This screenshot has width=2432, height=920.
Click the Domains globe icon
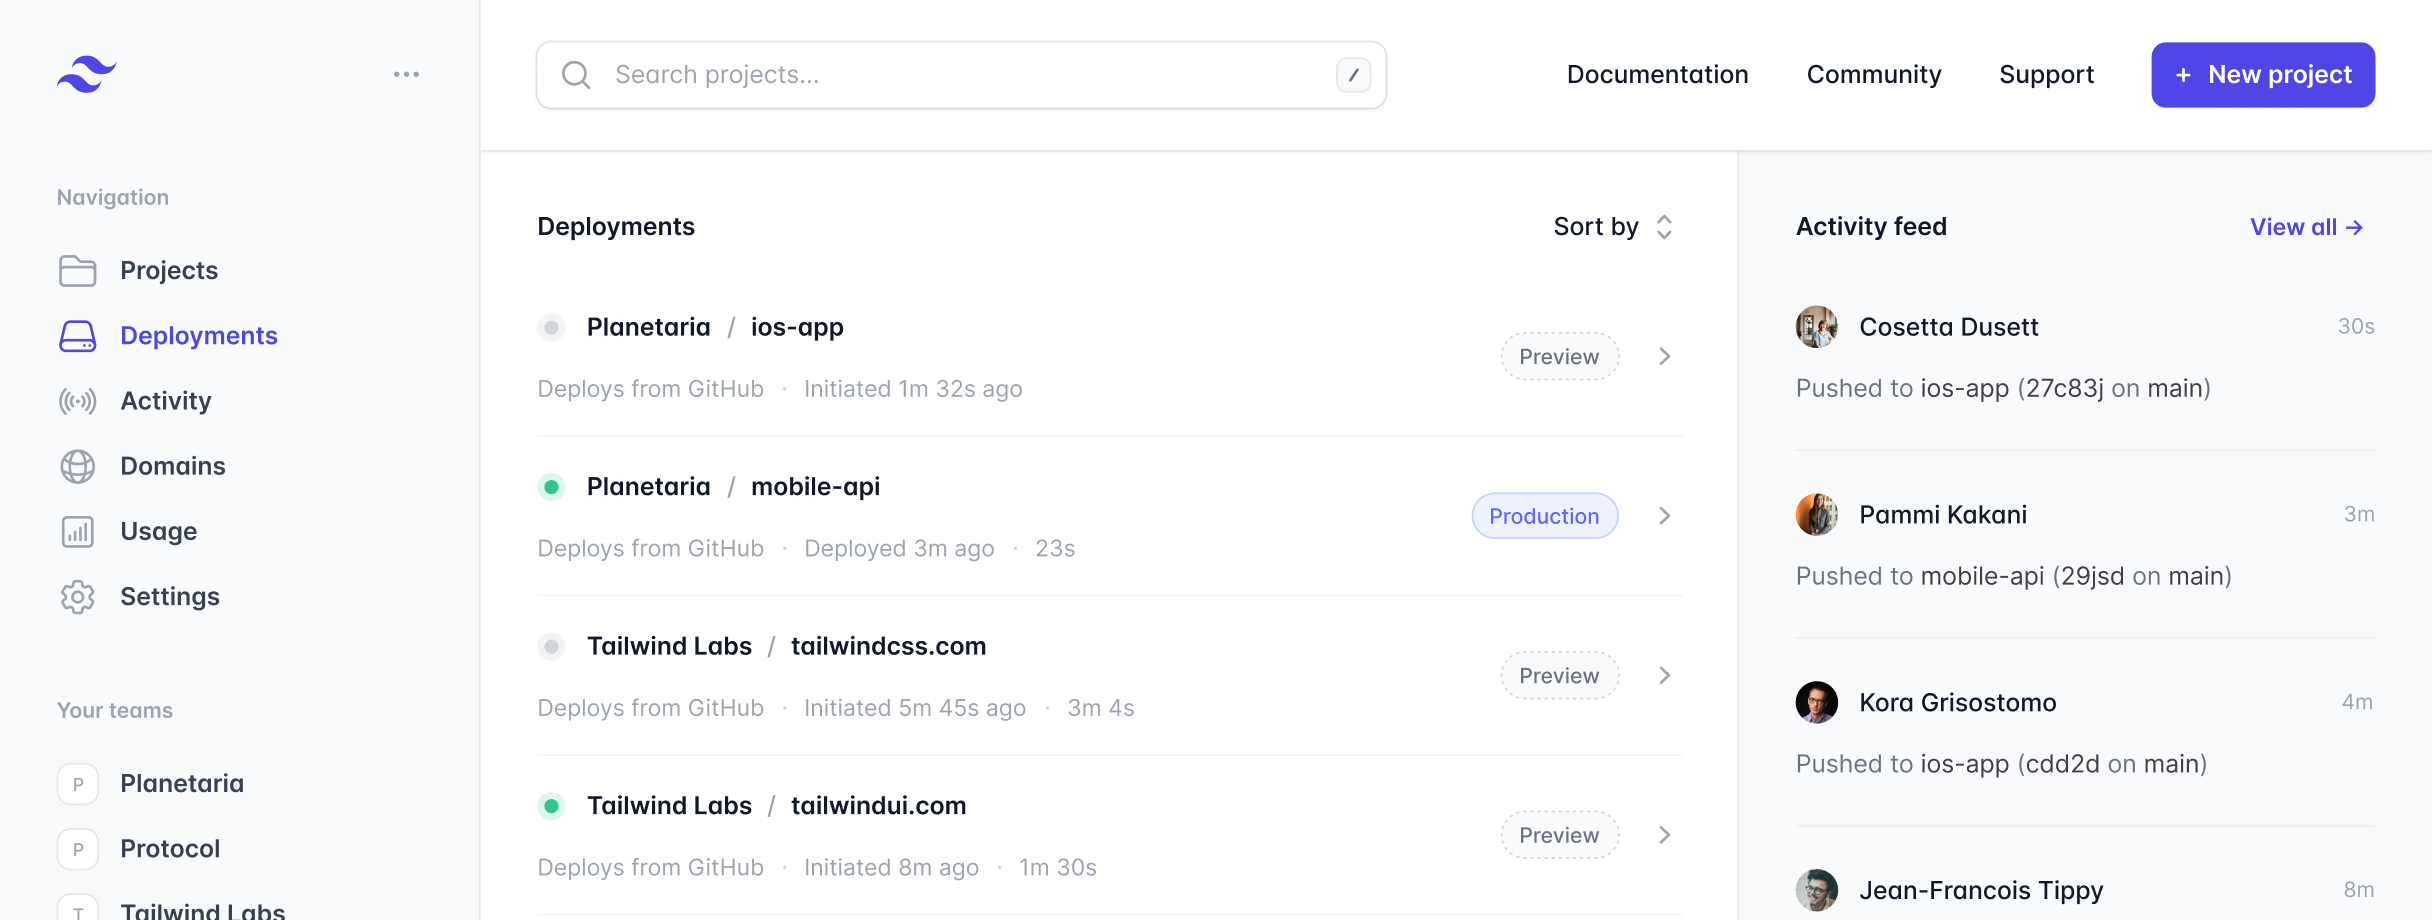(77, 466)
